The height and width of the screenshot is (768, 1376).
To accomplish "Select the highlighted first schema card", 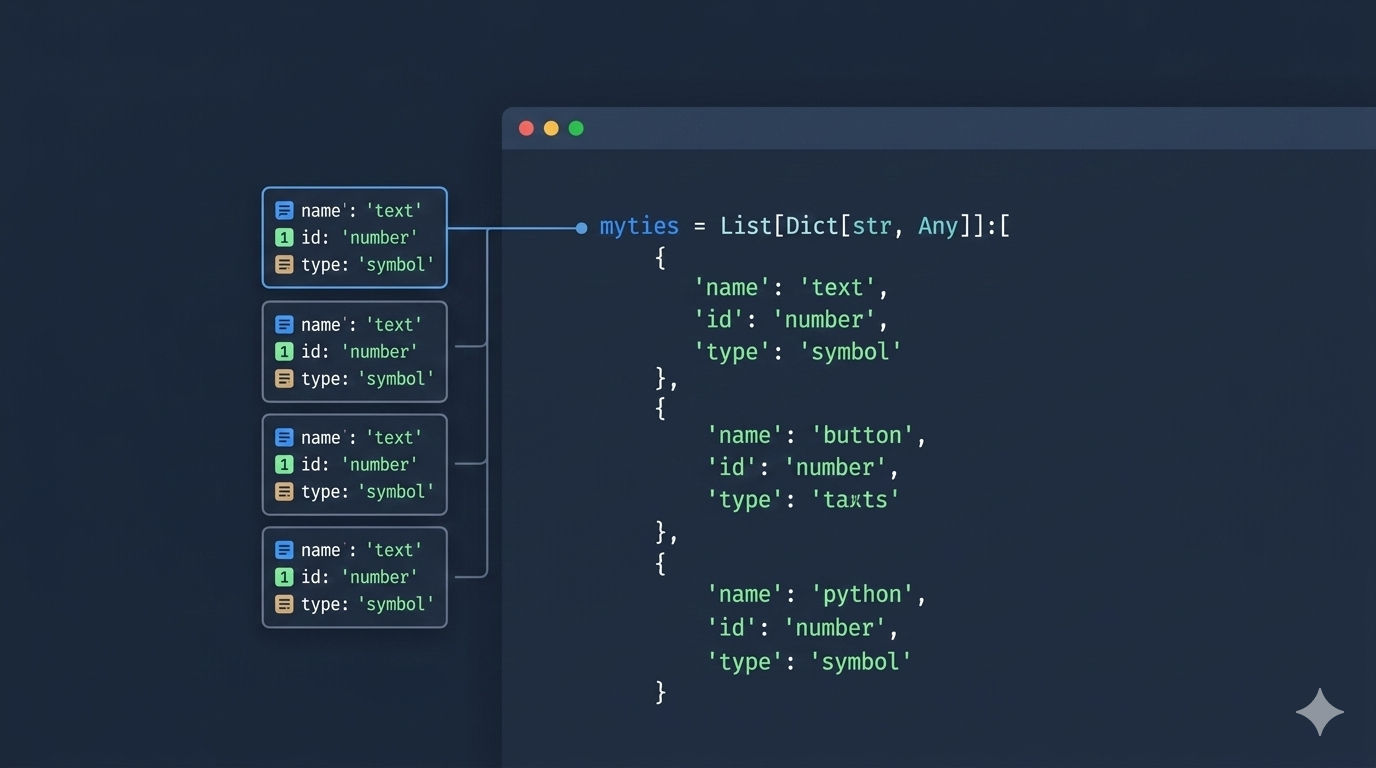I will 354,237.
